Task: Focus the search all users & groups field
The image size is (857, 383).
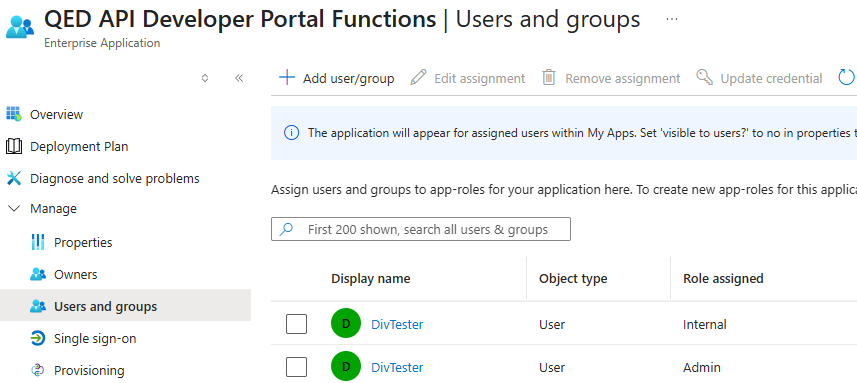Action: [421, 229]
